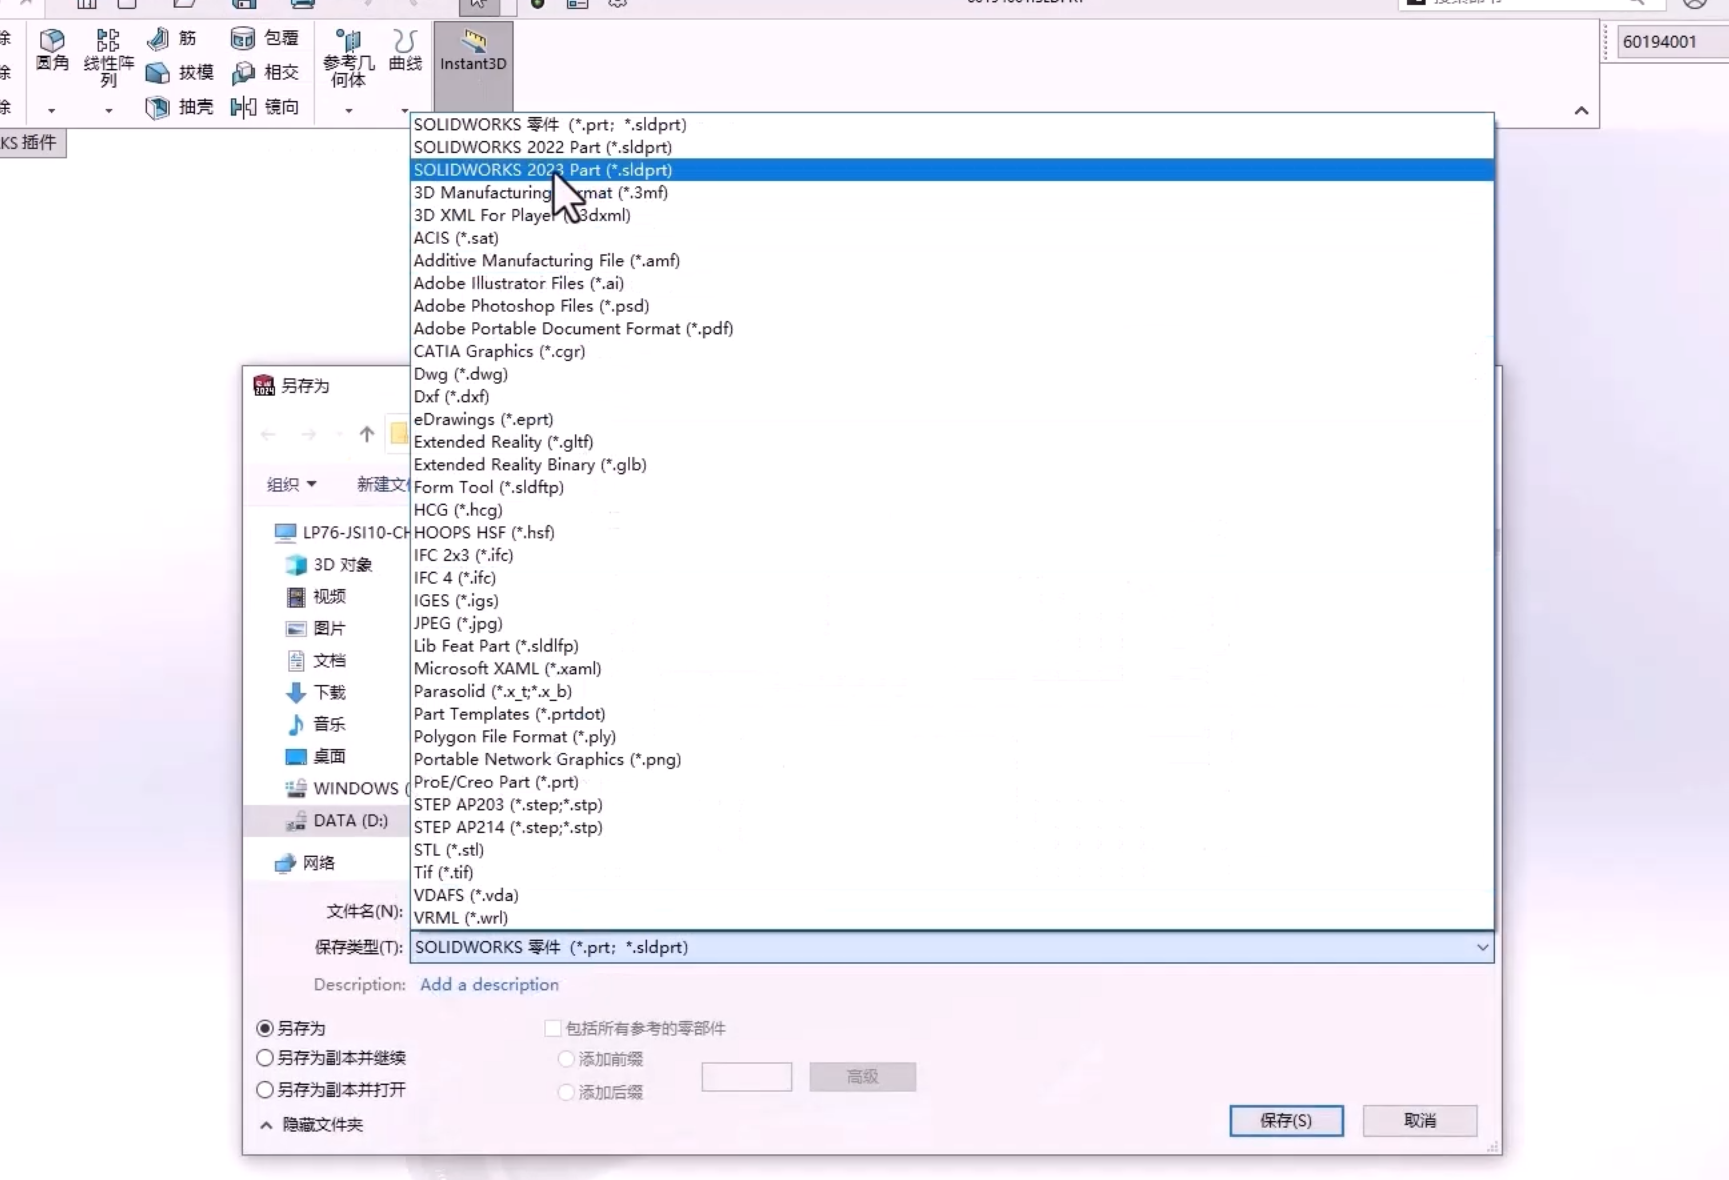
Task: Expand dropdown arrow under 参考几何体
Action: (x=348, y=110)
